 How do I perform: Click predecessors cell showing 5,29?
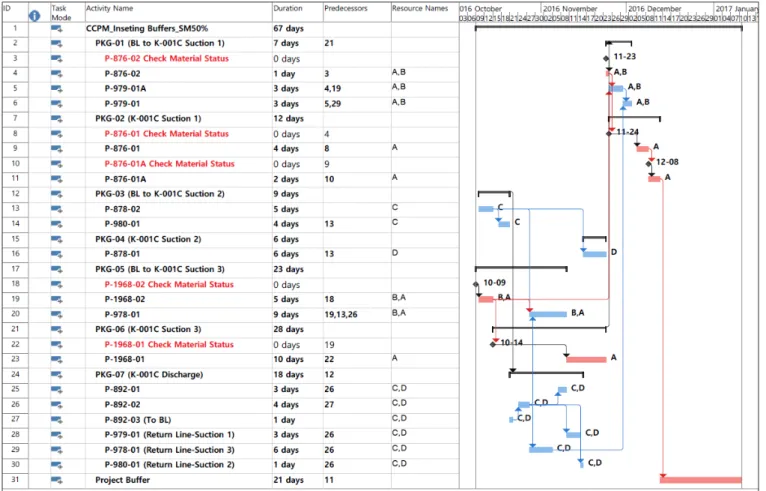point(333,104)
